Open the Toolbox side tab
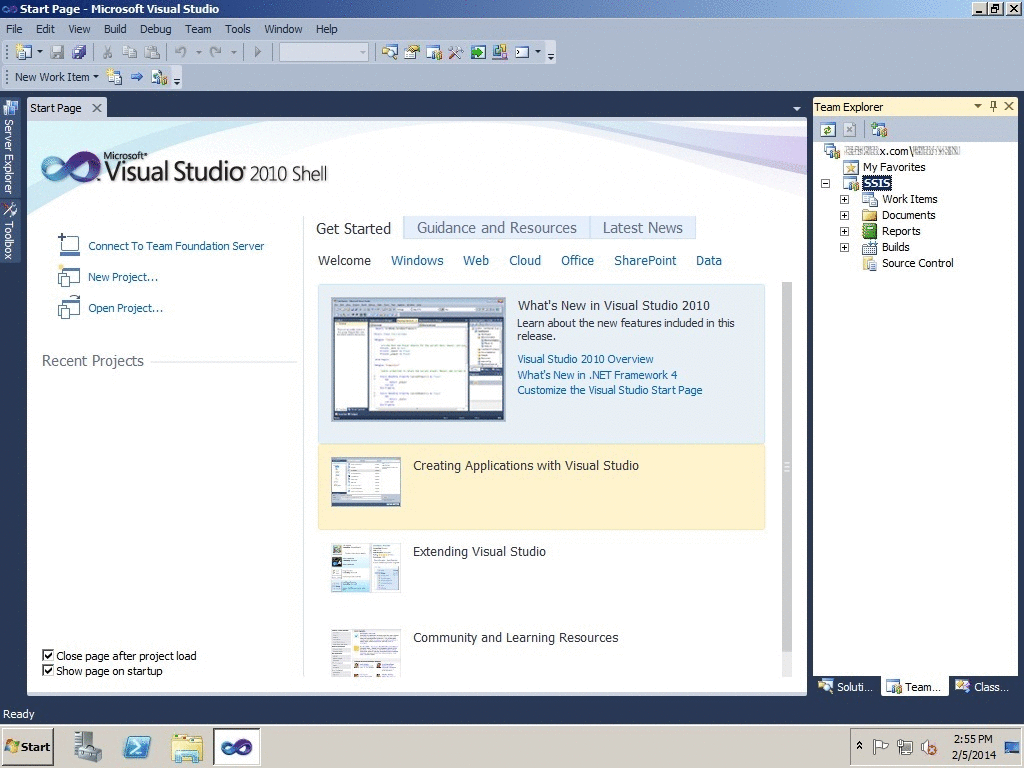Image resolution: width=1024 pixels, height=768 pixels. click(9, 231)
